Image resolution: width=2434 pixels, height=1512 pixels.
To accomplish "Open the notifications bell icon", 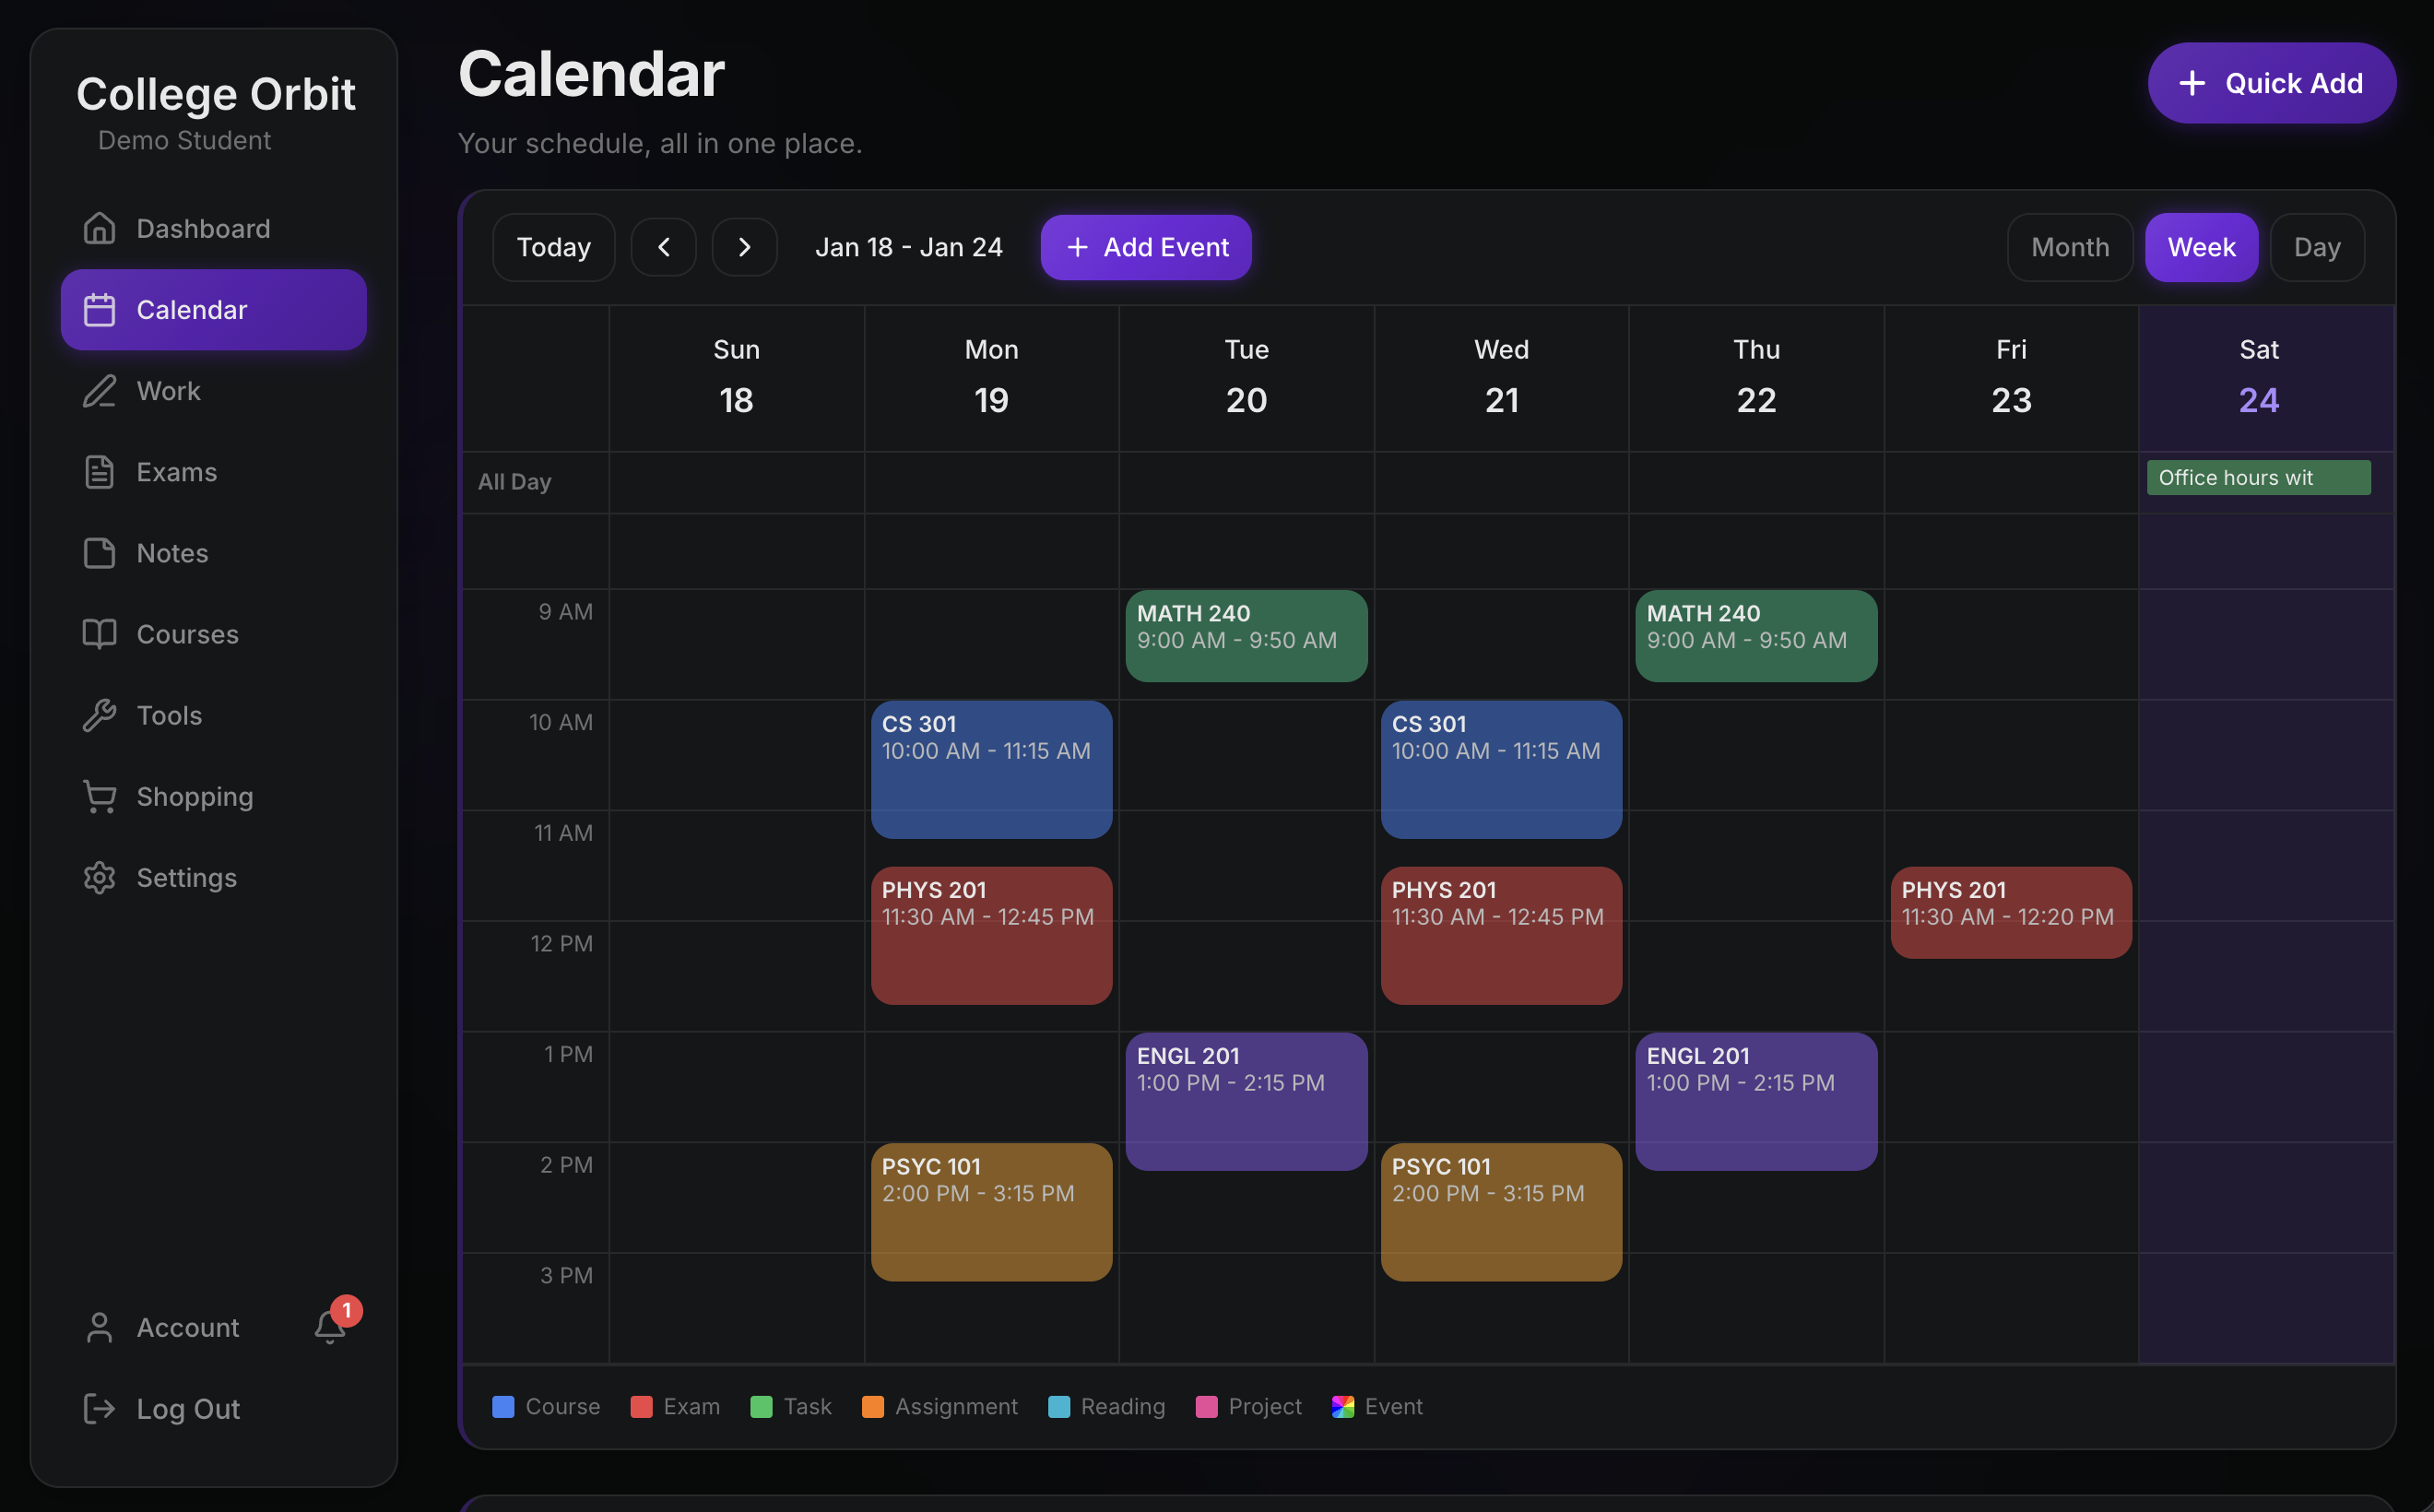I will click(x=329, y=1326).
